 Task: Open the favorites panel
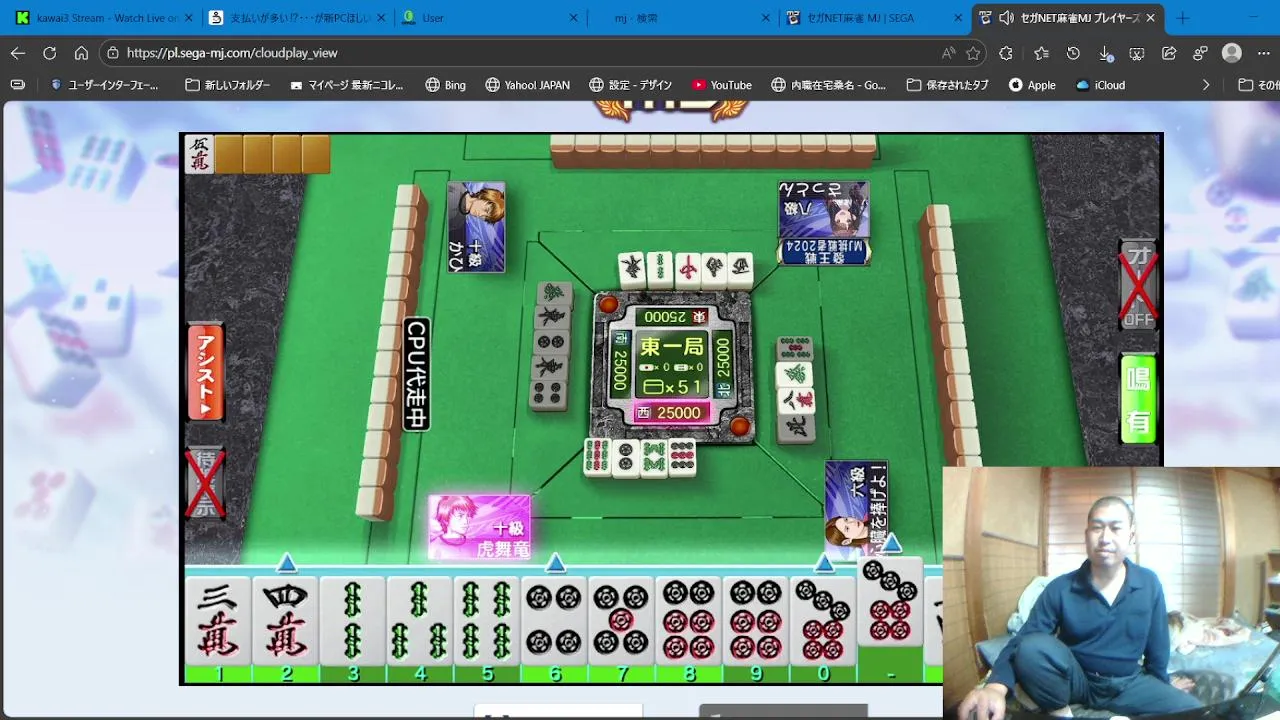pos(1041,53)
